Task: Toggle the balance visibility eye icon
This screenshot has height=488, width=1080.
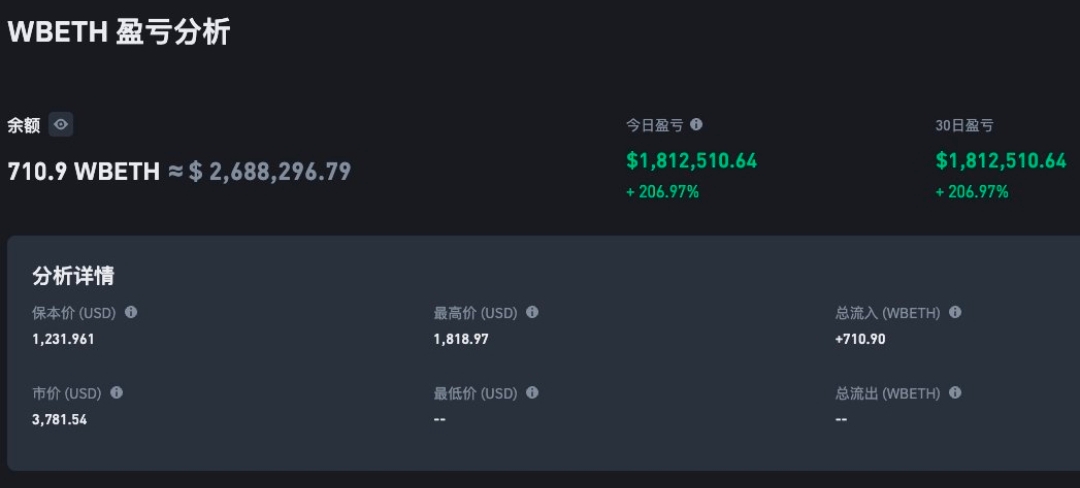Action: (x=61, y=125)
